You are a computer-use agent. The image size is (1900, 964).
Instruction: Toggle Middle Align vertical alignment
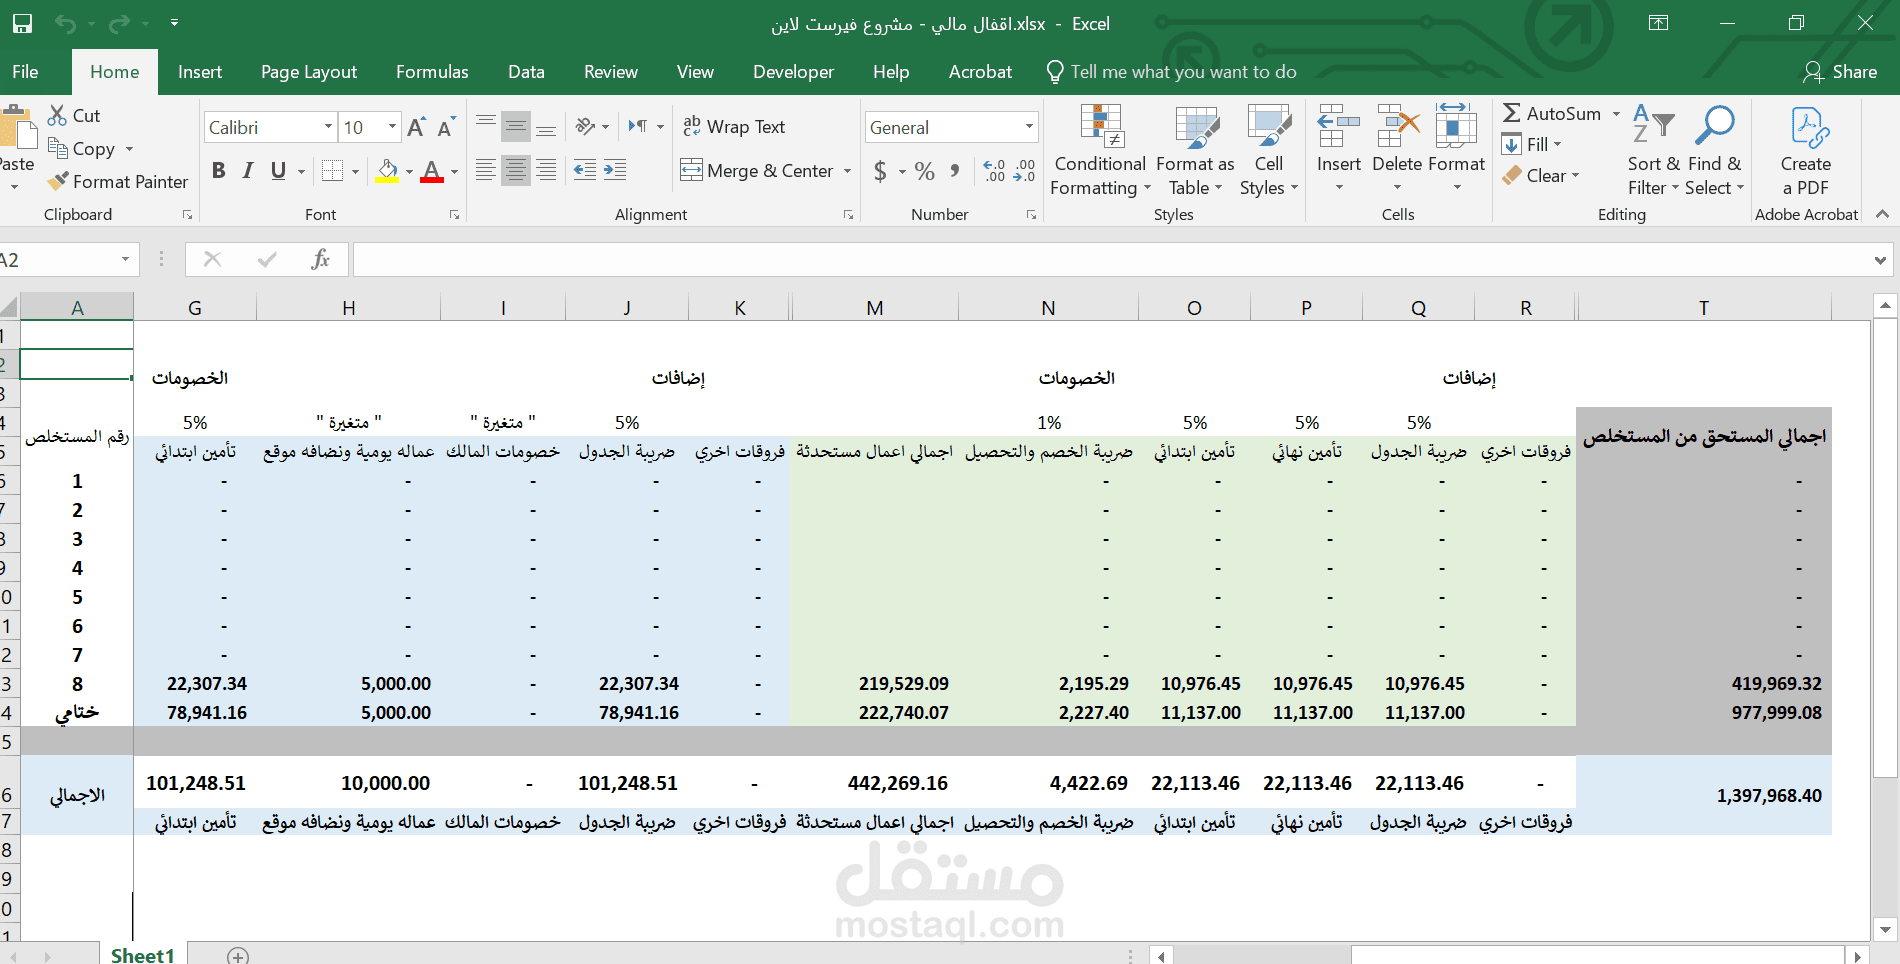click(x=515, y=126)
